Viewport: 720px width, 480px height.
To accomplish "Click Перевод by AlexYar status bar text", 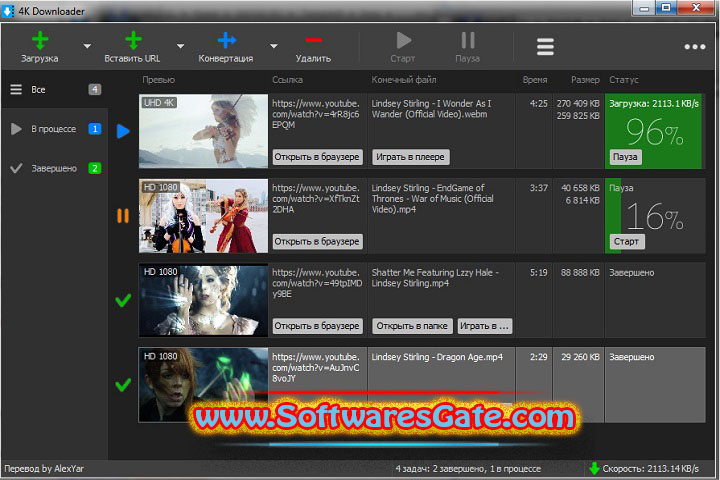I will pos(44,469).
